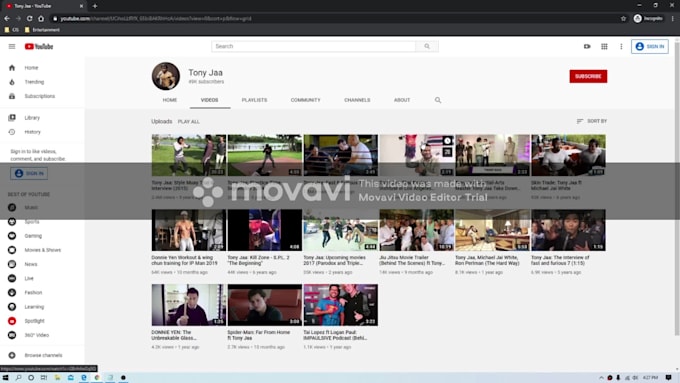
Task: Select the Videos tab
Action: [209, 100]
